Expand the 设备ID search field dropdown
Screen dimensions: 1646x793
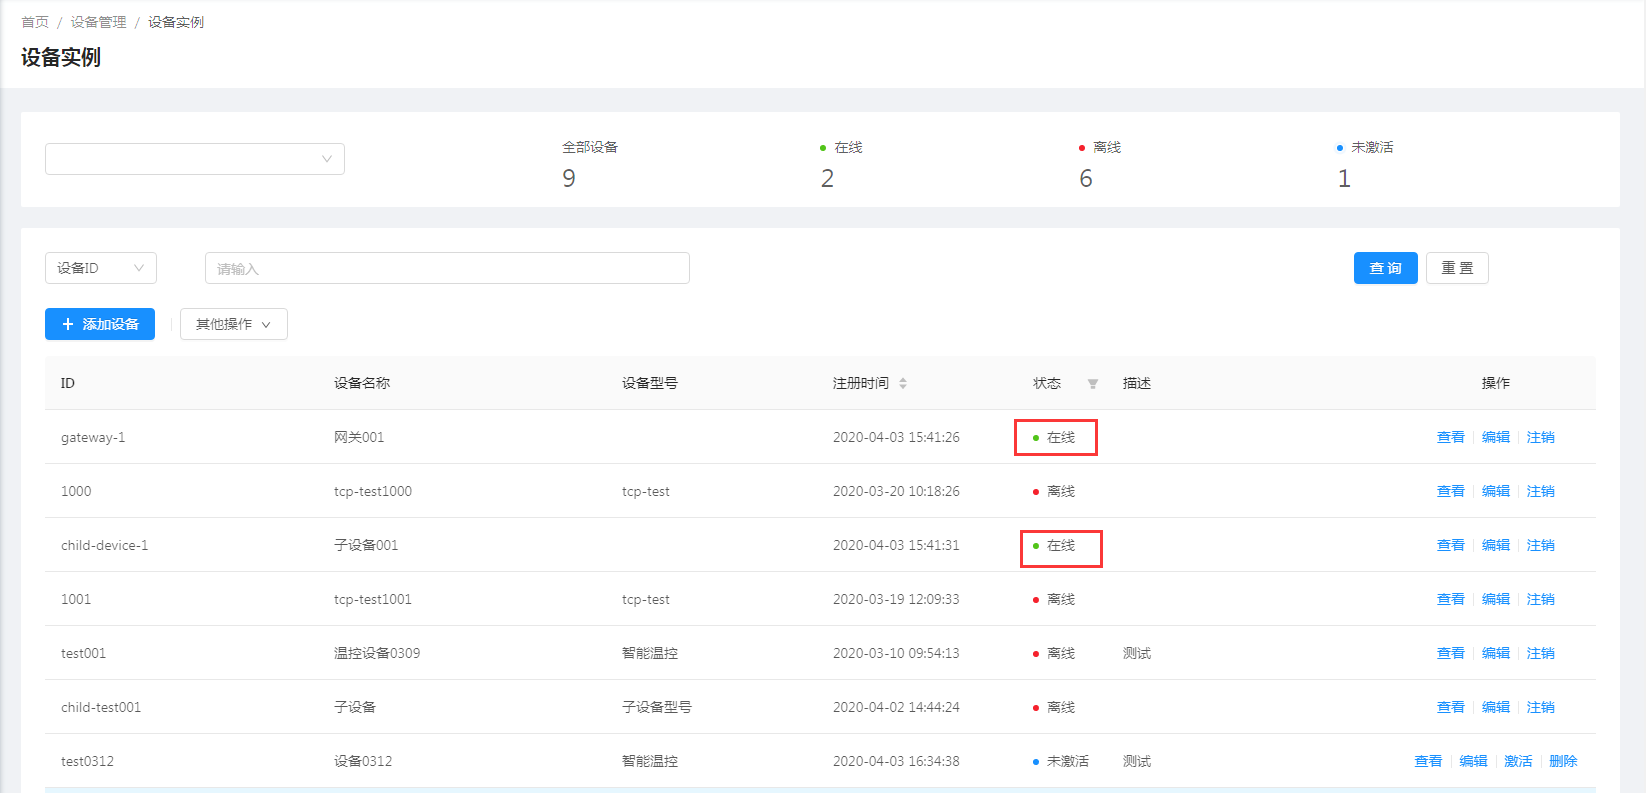100,268
